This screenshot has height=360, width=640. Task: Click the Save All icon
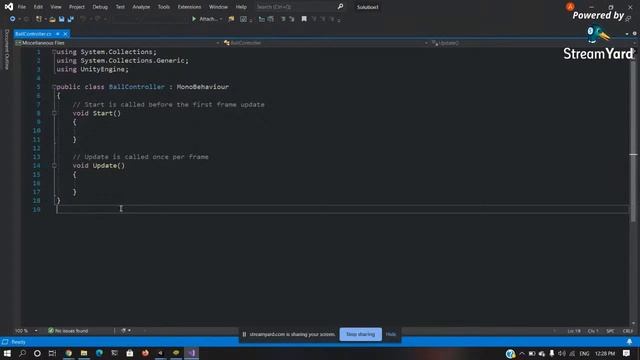pos(70,19)
